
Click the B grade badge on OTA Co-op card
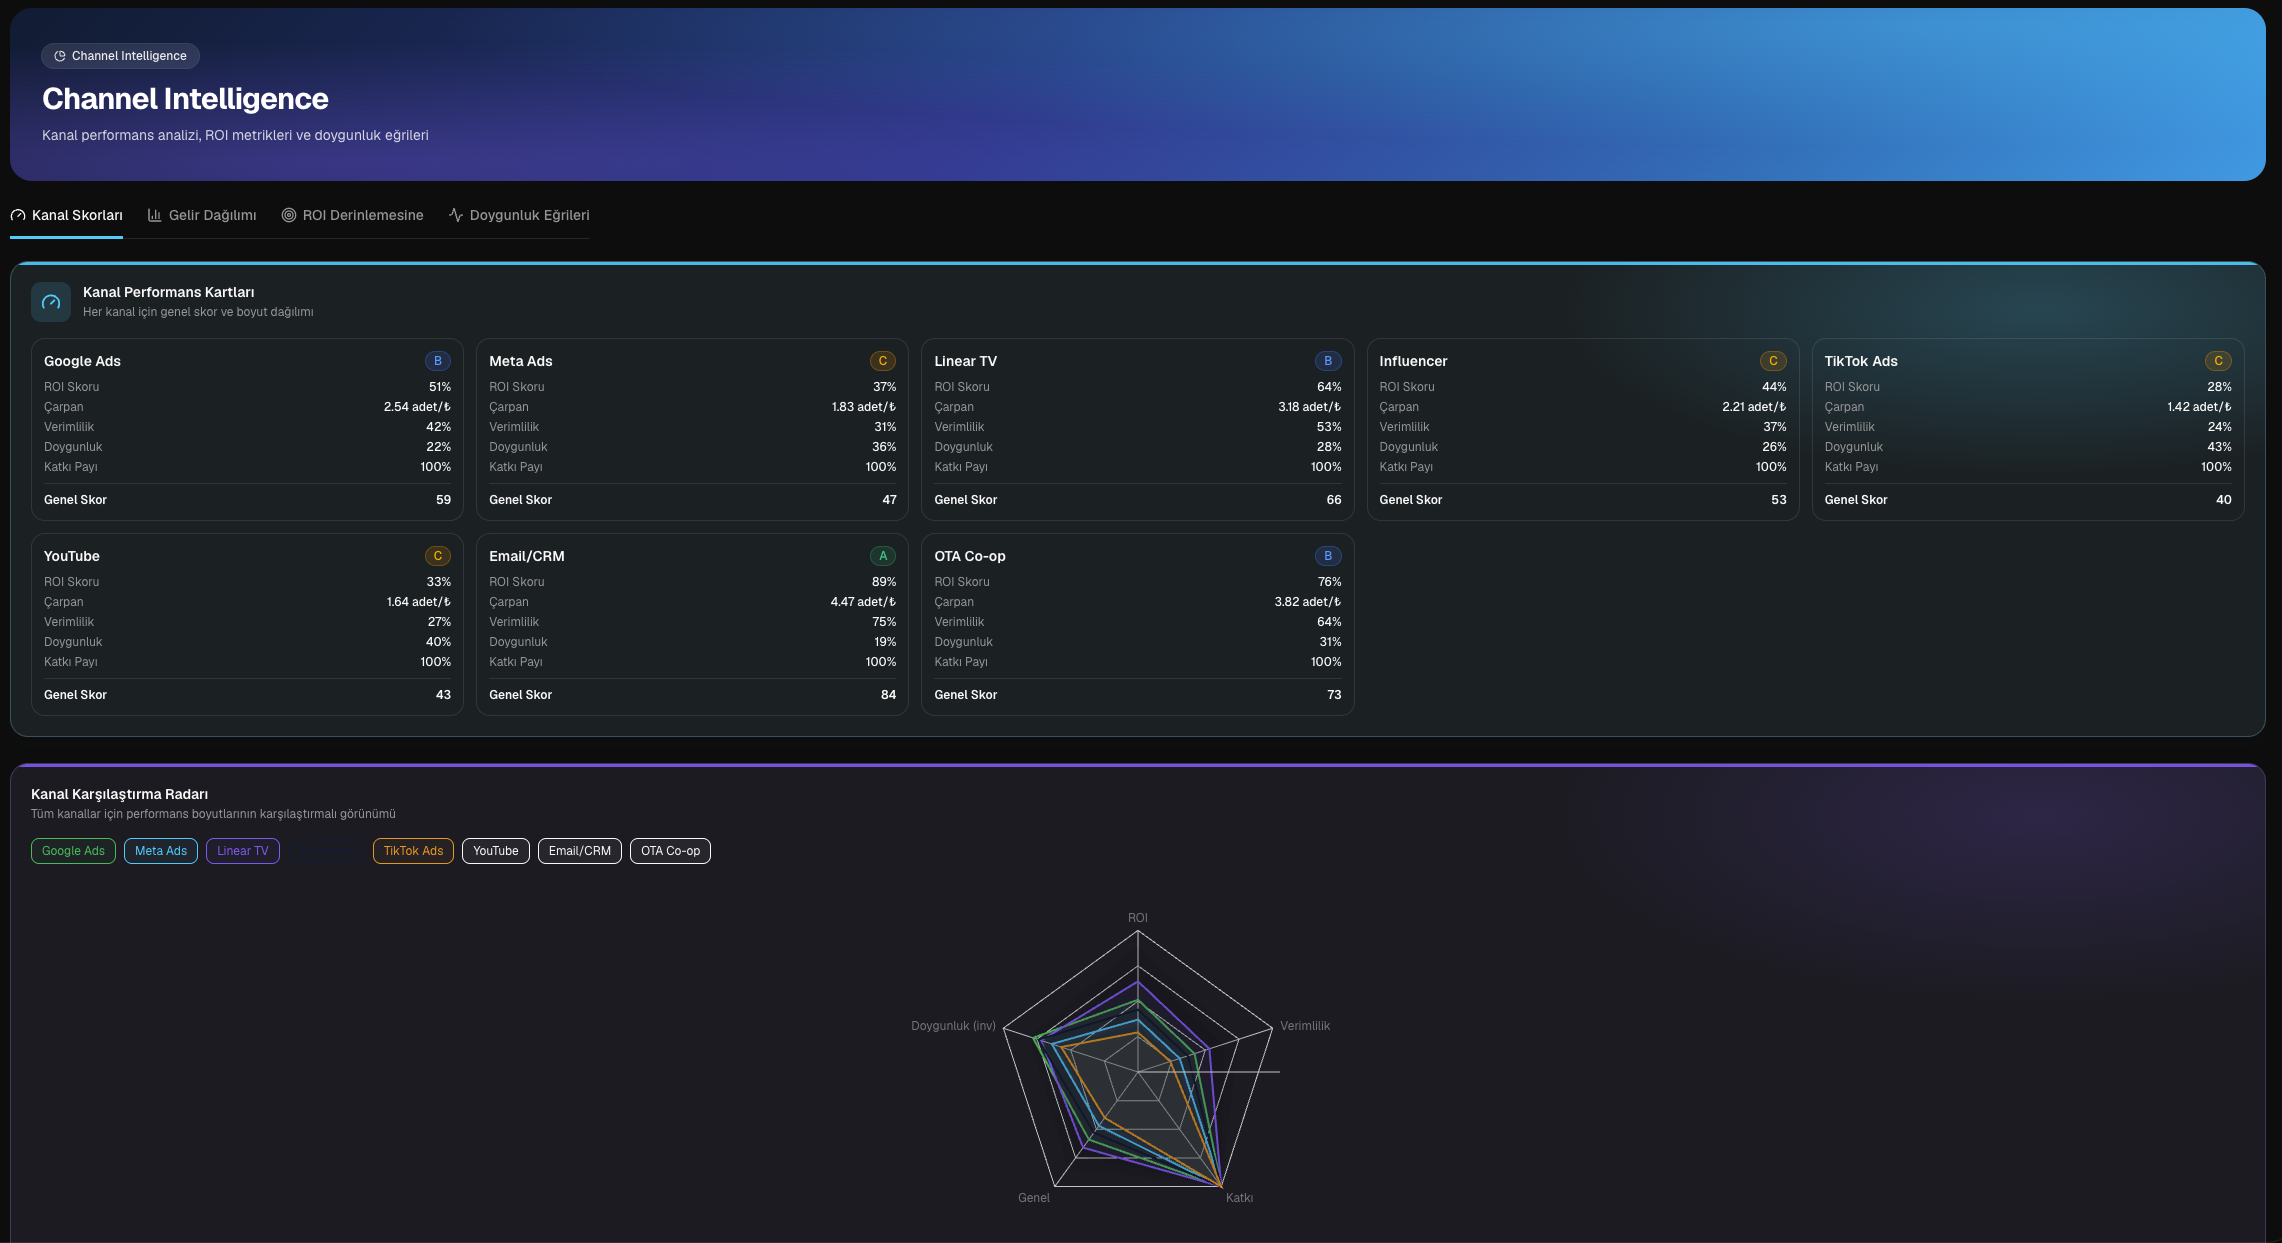click(1328, 556)
